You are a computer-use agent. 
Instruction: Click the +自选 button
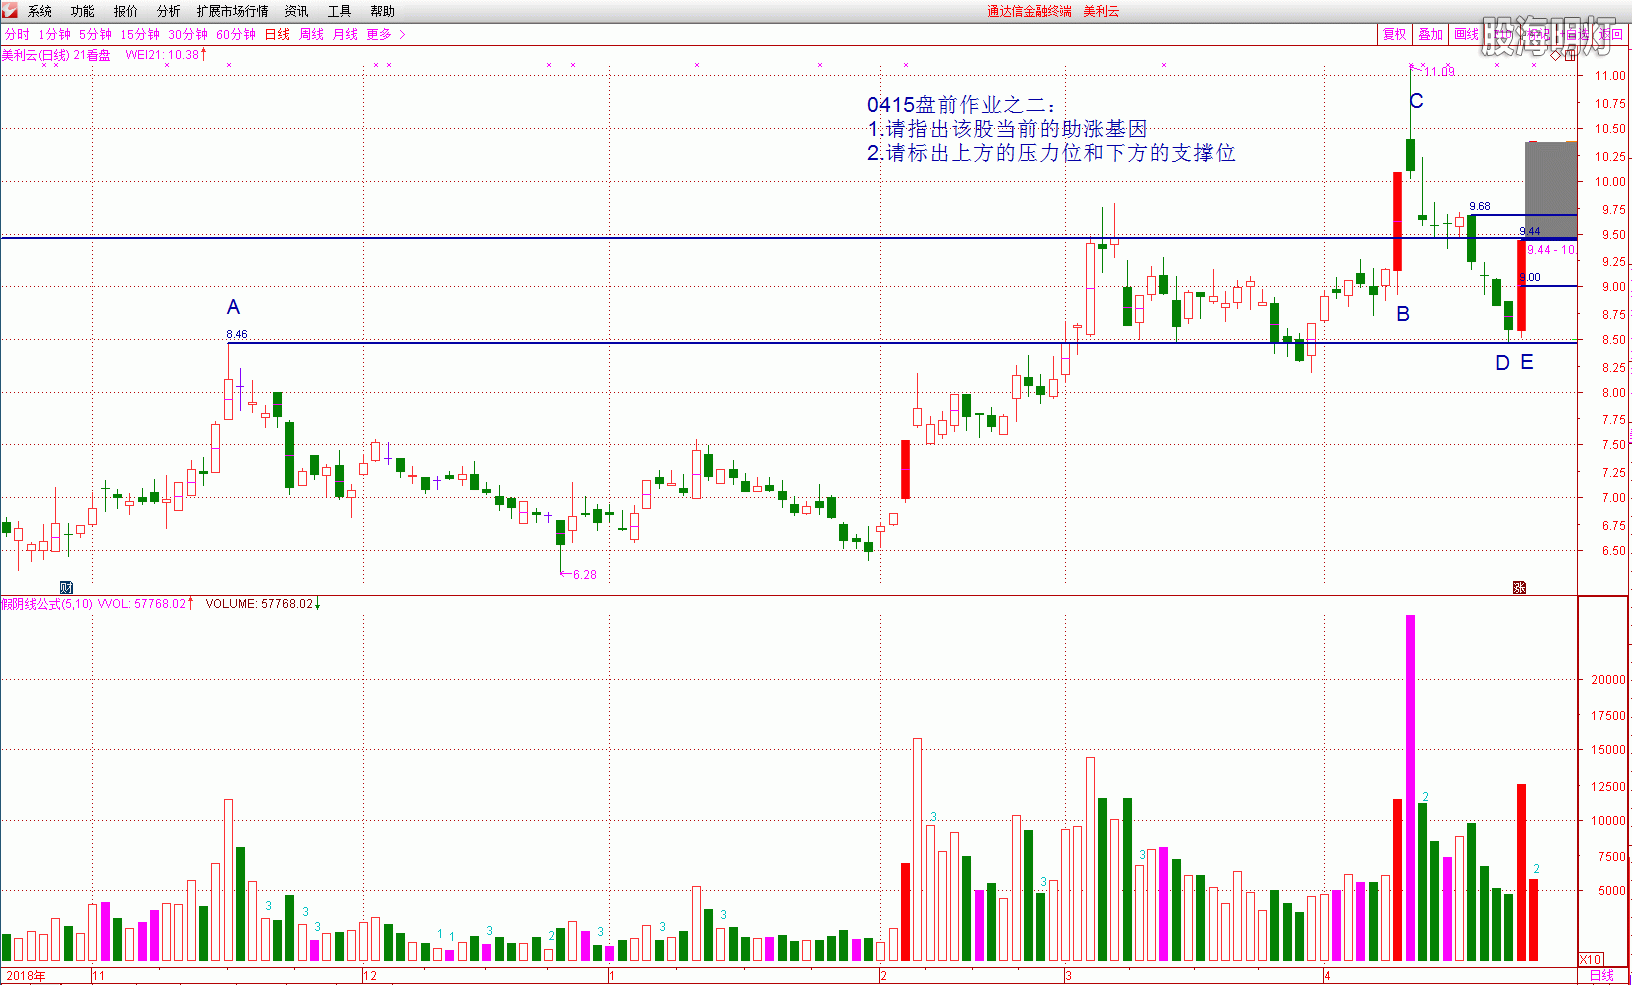click(1575, 34)
